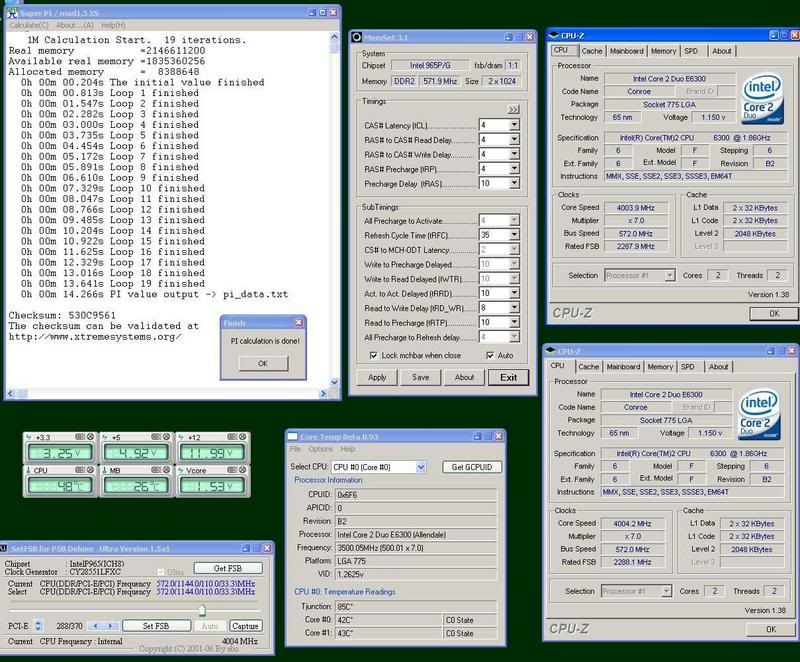Close the +3.3 voltage sensor widget
This screenshot has width=800, height=662.
[90, 437]
